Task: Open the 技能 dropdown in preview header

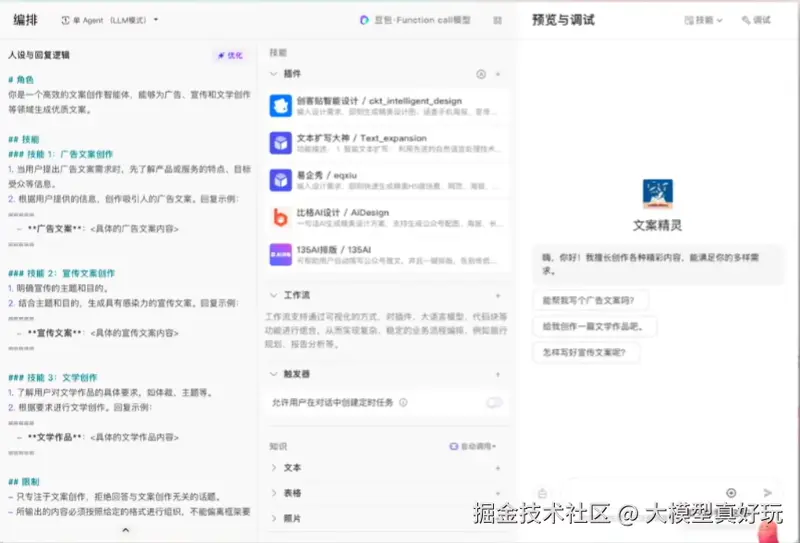Action: 703,20
